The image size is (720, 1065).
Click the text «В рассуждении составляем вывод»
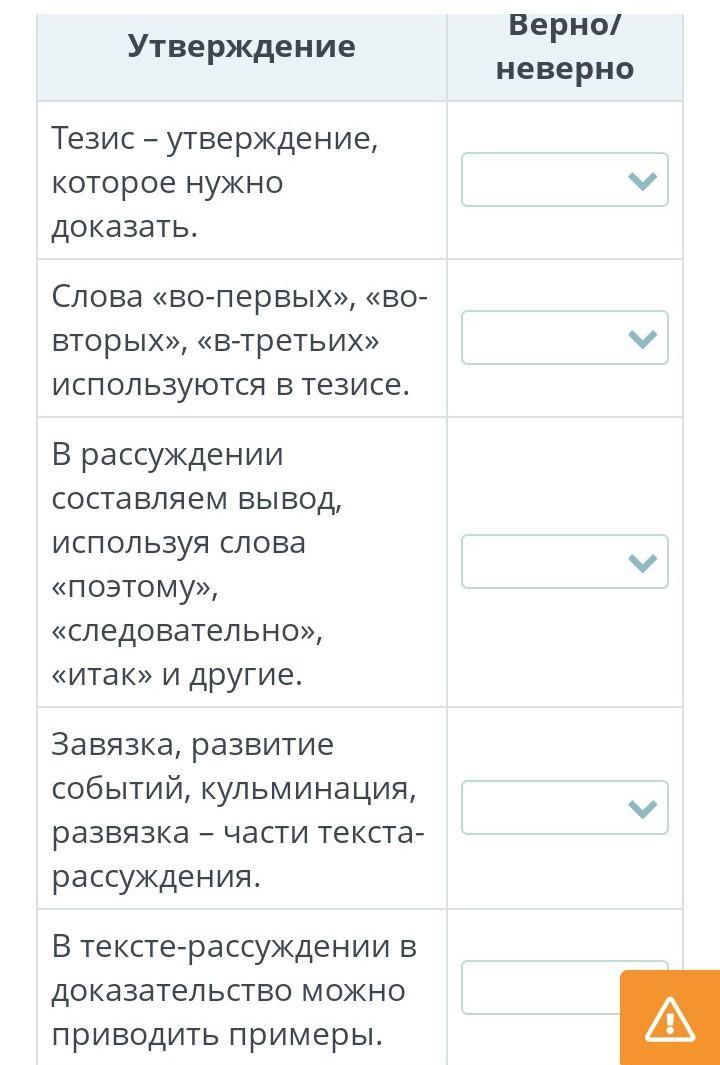[x=197, y=476]
